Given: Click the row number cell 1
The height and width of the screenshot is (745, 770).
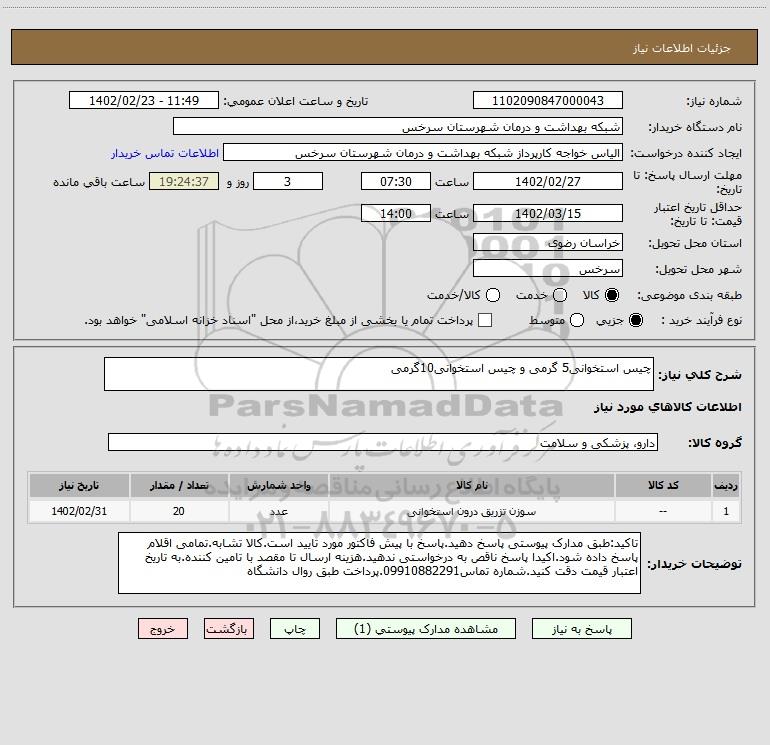Looking at the screenshot, I should (726, 511).
